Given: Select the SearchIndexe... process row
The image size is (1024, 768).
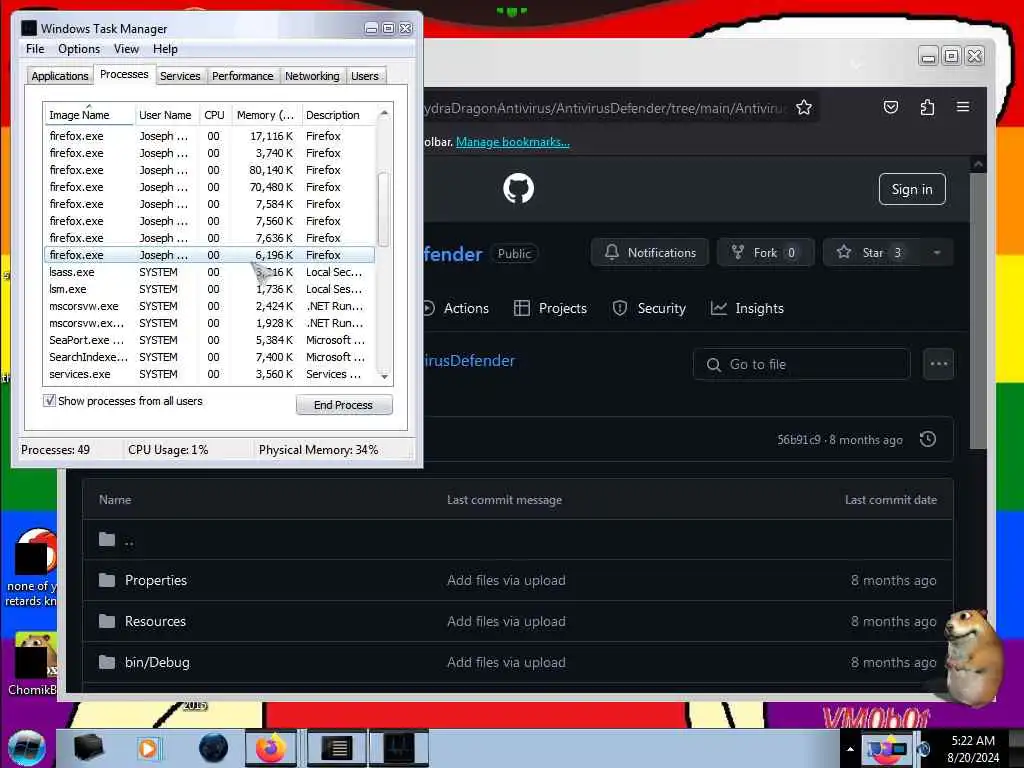Looking at the screenshot, I should [209, 357].
